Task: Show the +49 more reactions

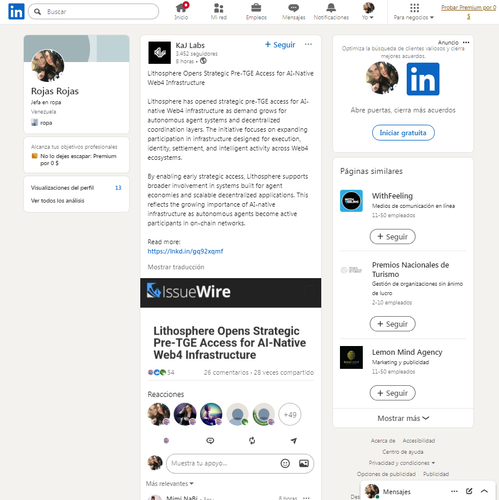Action: [x=290, y=415]
